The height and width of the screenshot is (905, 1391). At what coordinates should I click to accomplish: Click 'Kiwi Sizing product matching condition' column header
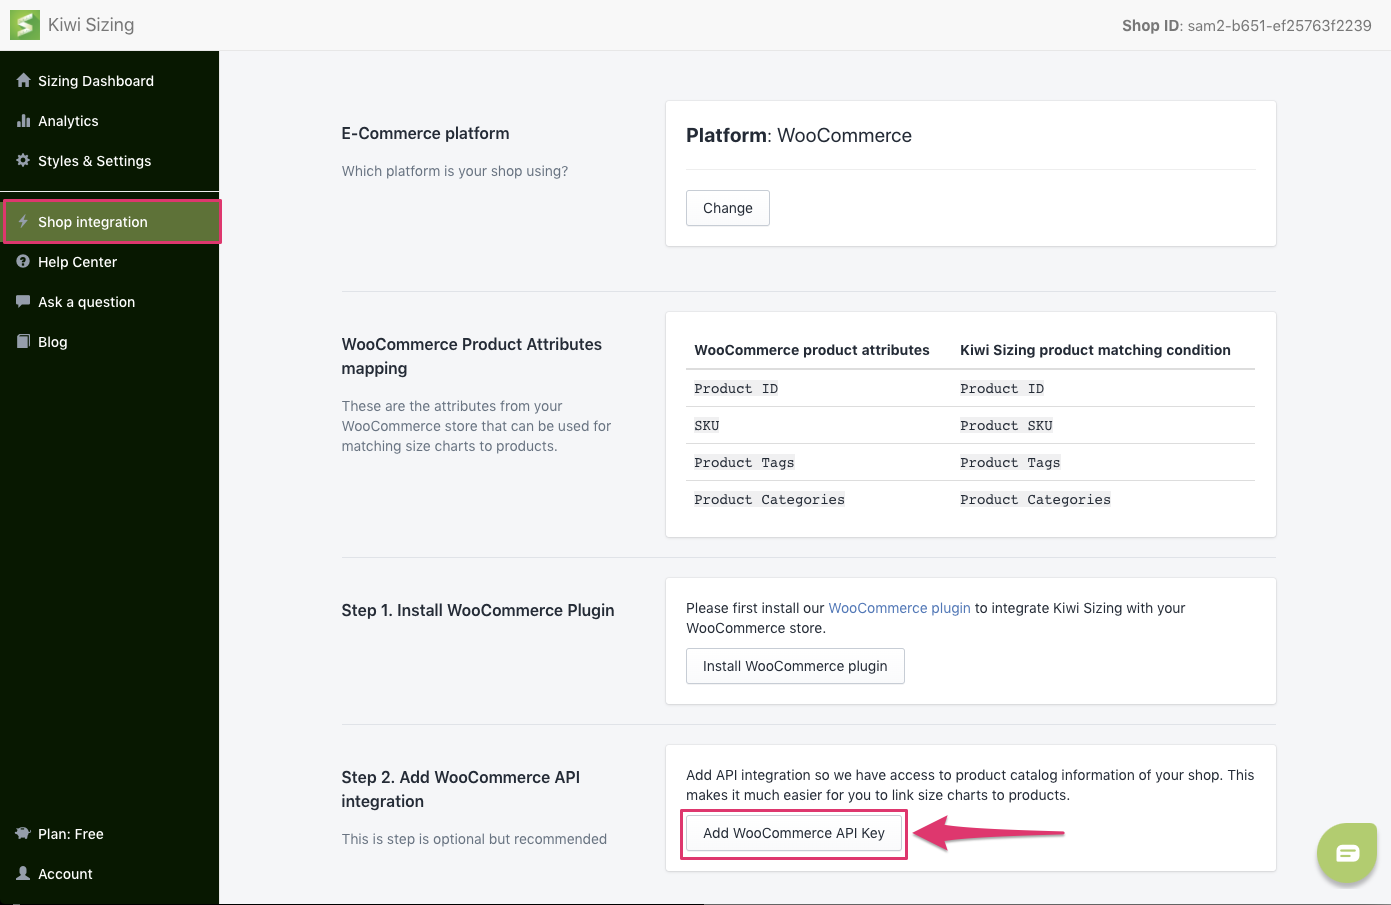(x=1095, y=350)
